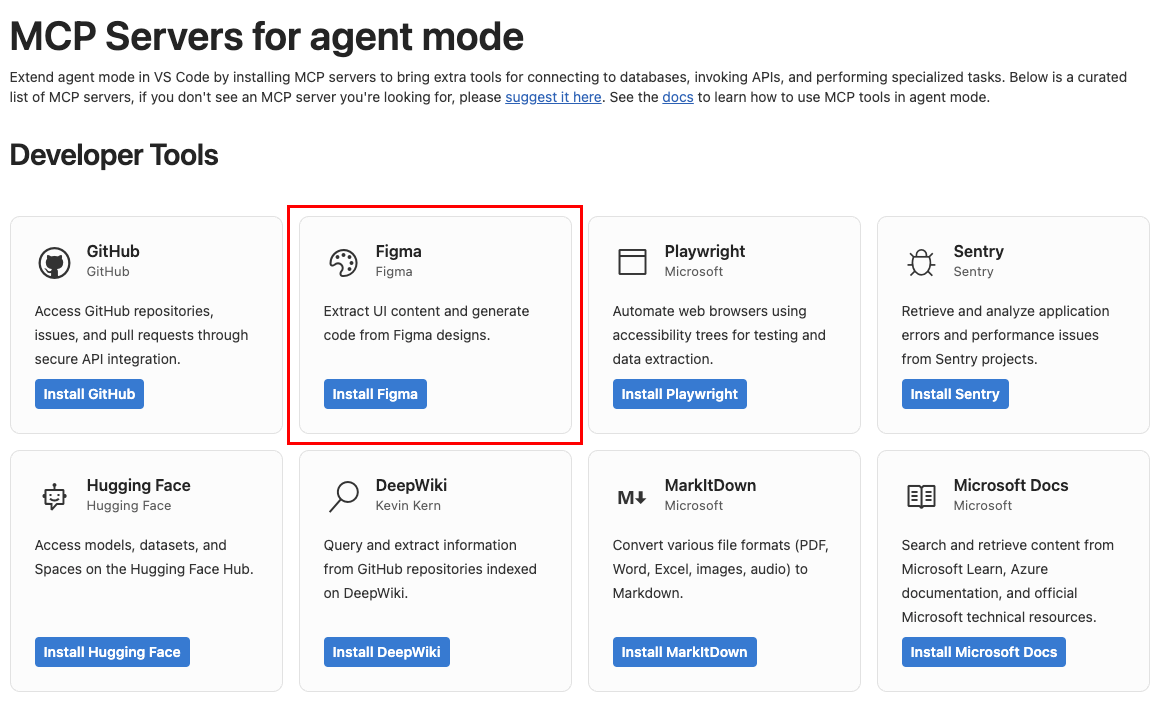Install the Microsoft Docs server

point(984,652)
